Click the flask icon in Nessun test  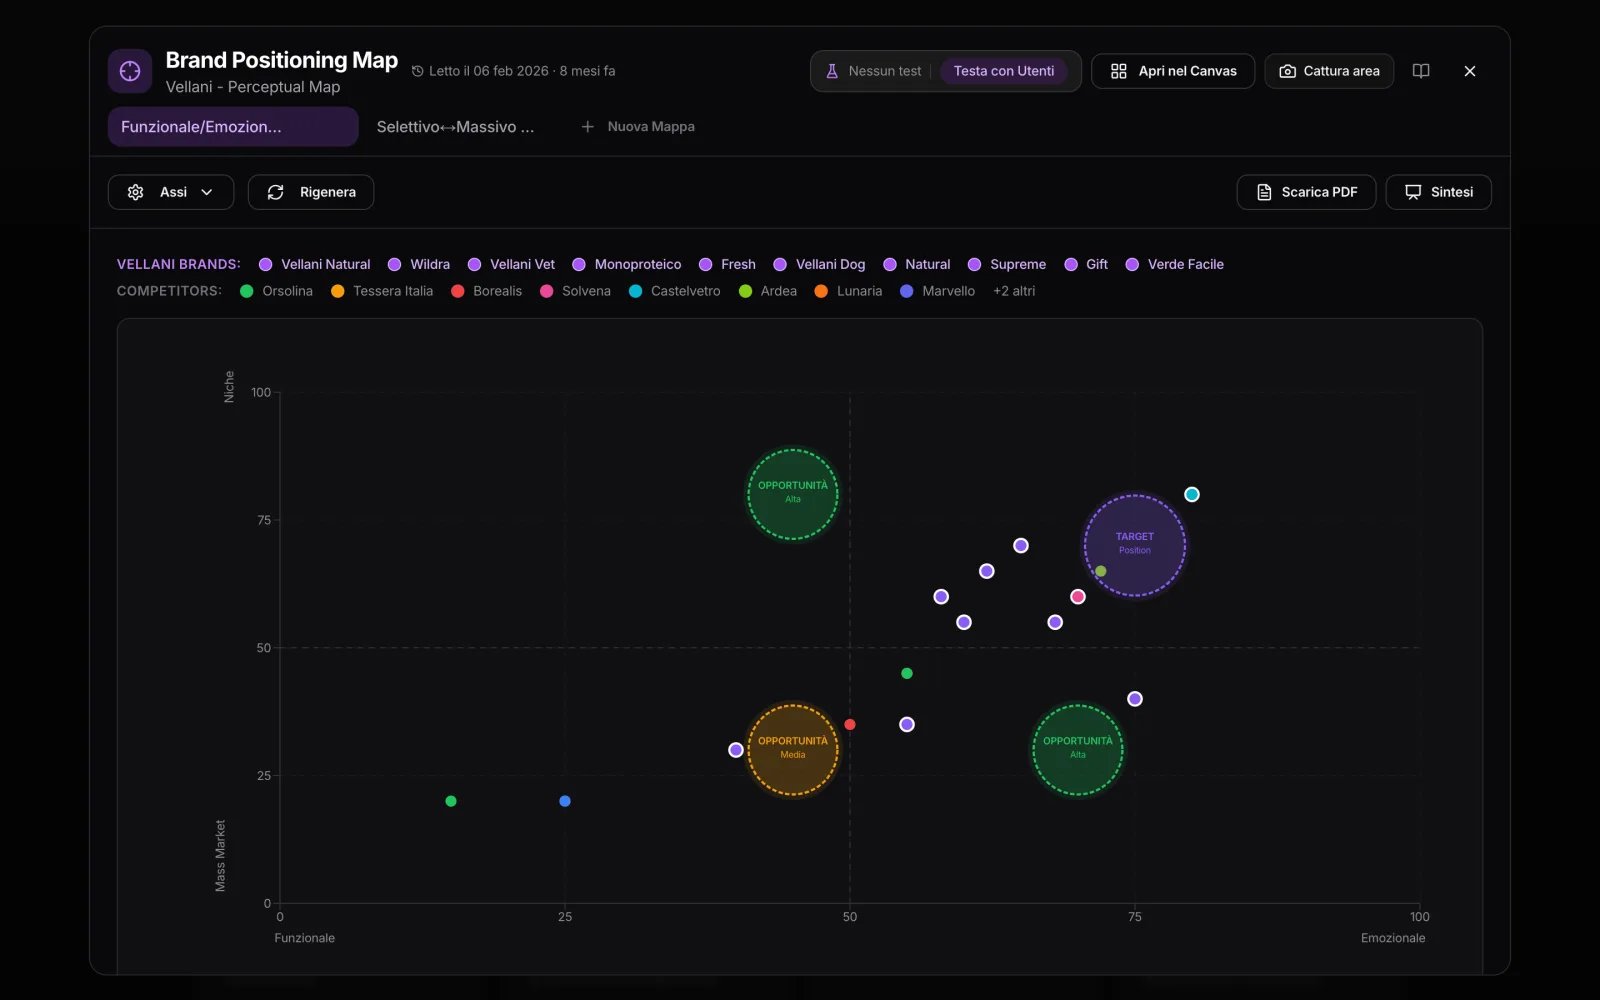click(x=832, y=71)
